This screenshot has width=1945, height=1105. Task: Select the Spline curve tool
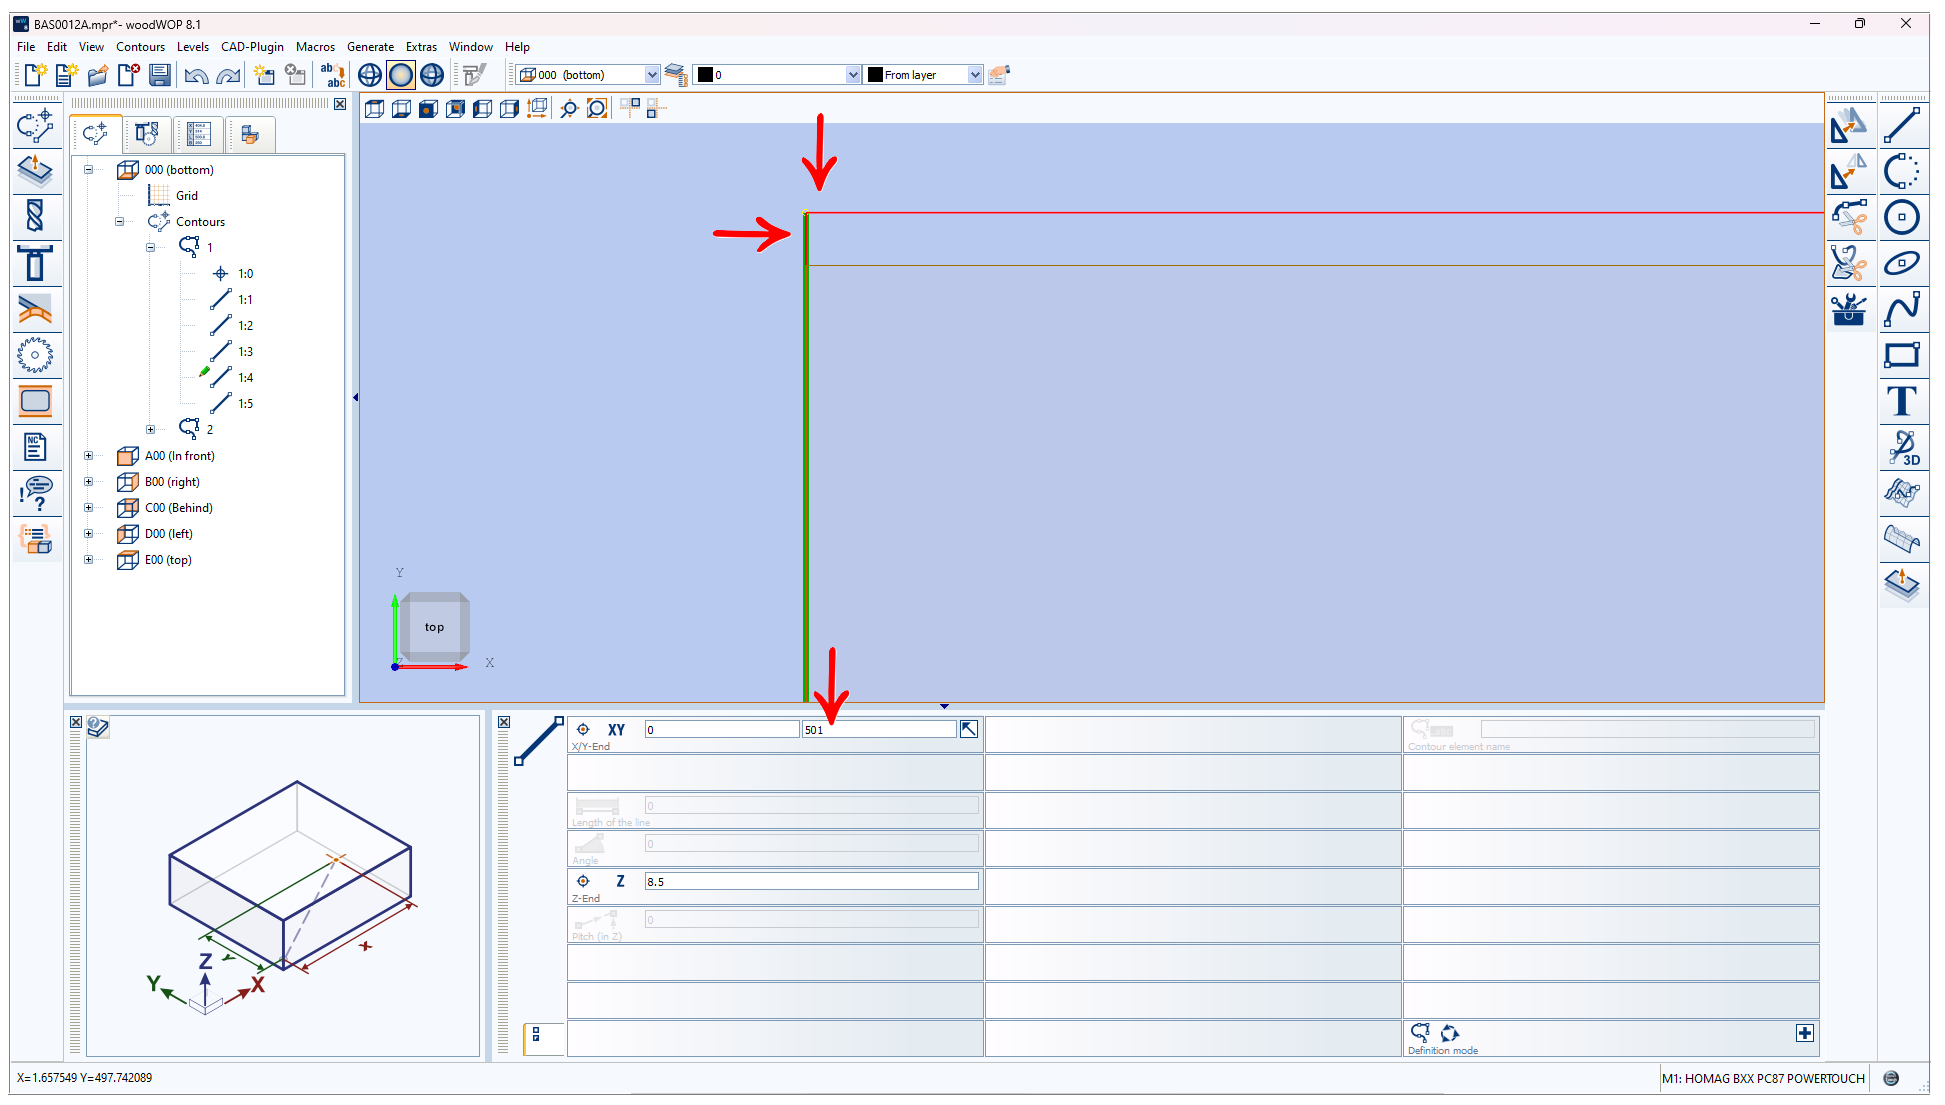point(1901,309)
